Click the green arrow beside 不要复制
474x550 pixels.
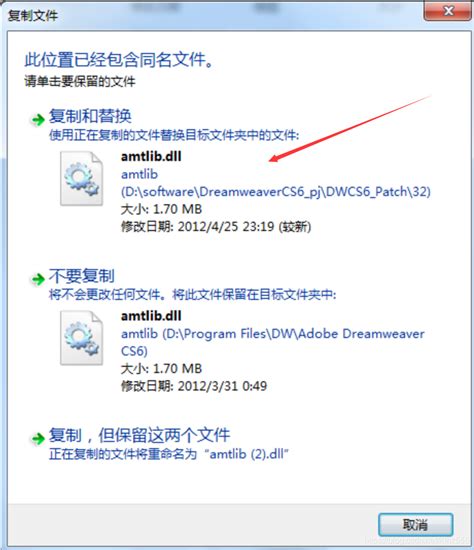(x=38, y=280)
